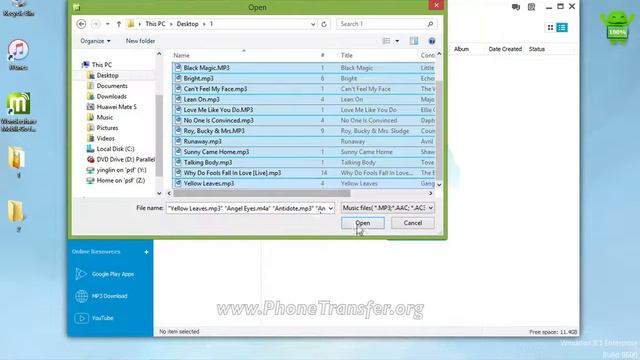The height and width of the screenshot is (360, 640).
Task: Select DVD Drive (D:) in the tree
Action: tap(120, 160)
